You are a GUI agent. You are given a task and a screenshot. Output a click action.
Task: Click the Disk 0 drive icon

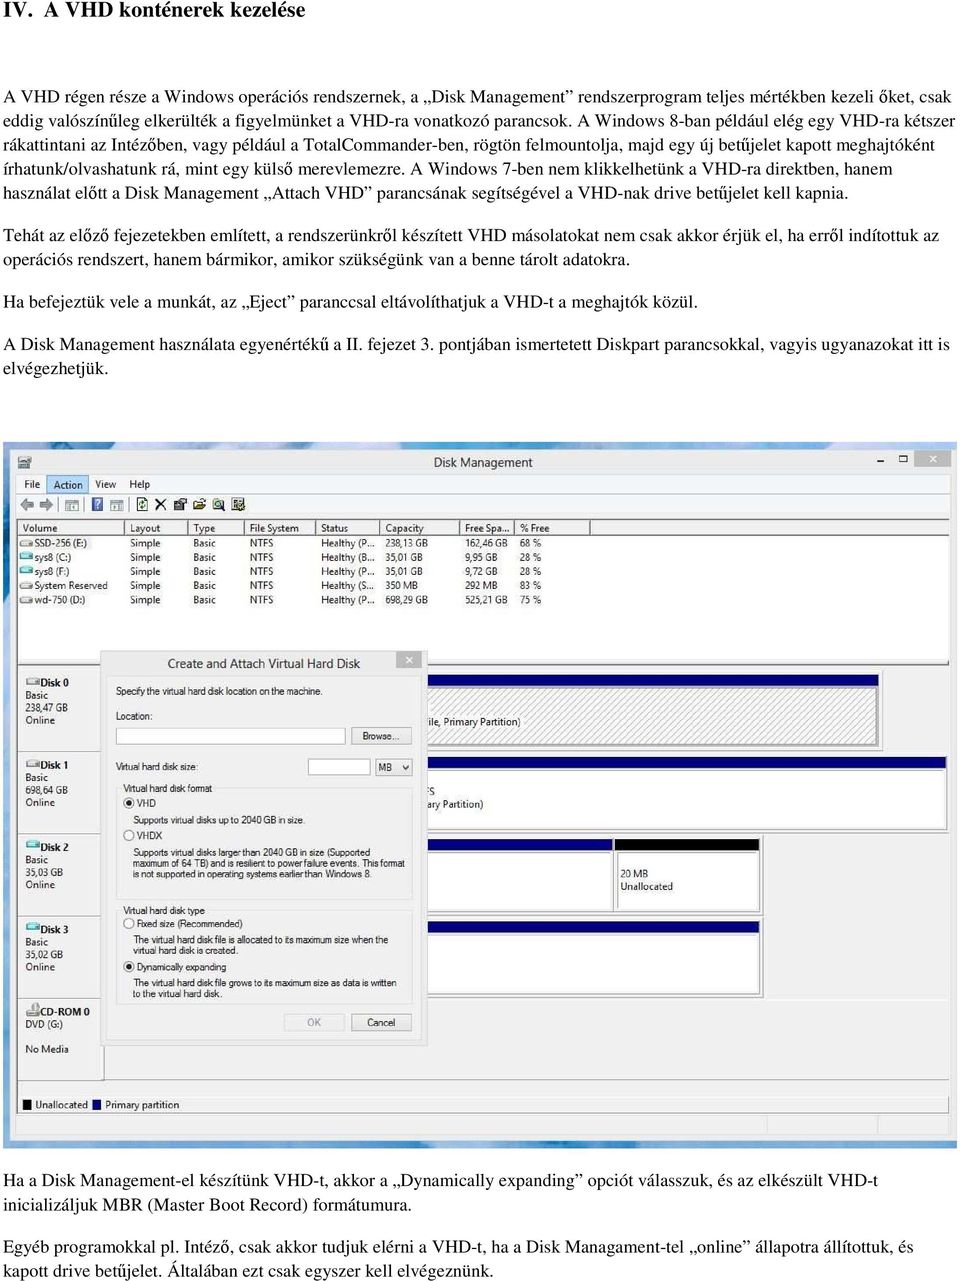pyautogui.click(x=32, y=682)
